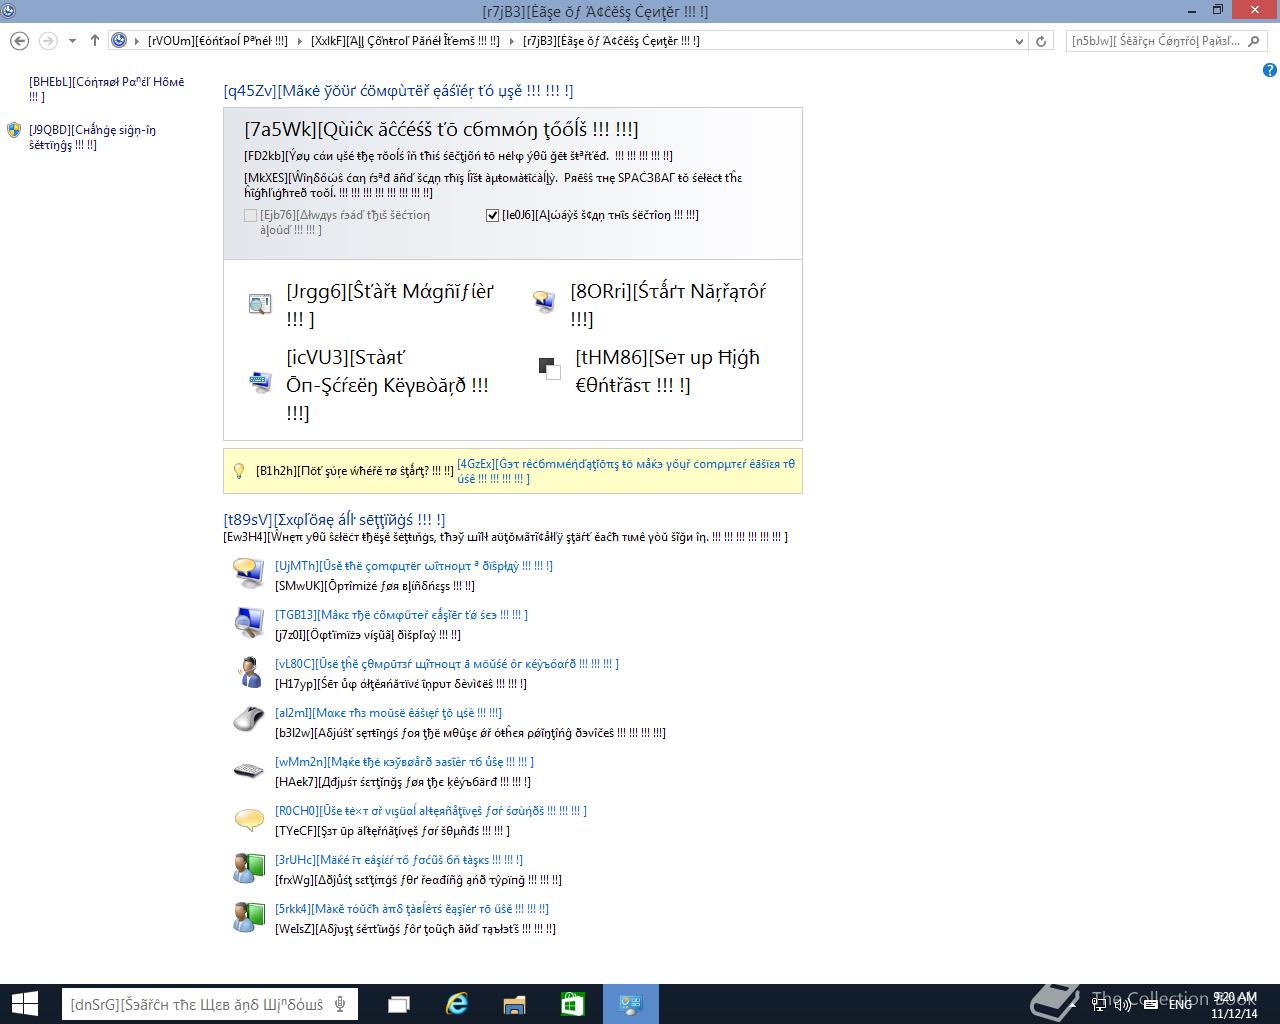The width and height of the screenshot is (1280, 1024).
Task: Refresh the page with the refresh button
Action: 1041,41
